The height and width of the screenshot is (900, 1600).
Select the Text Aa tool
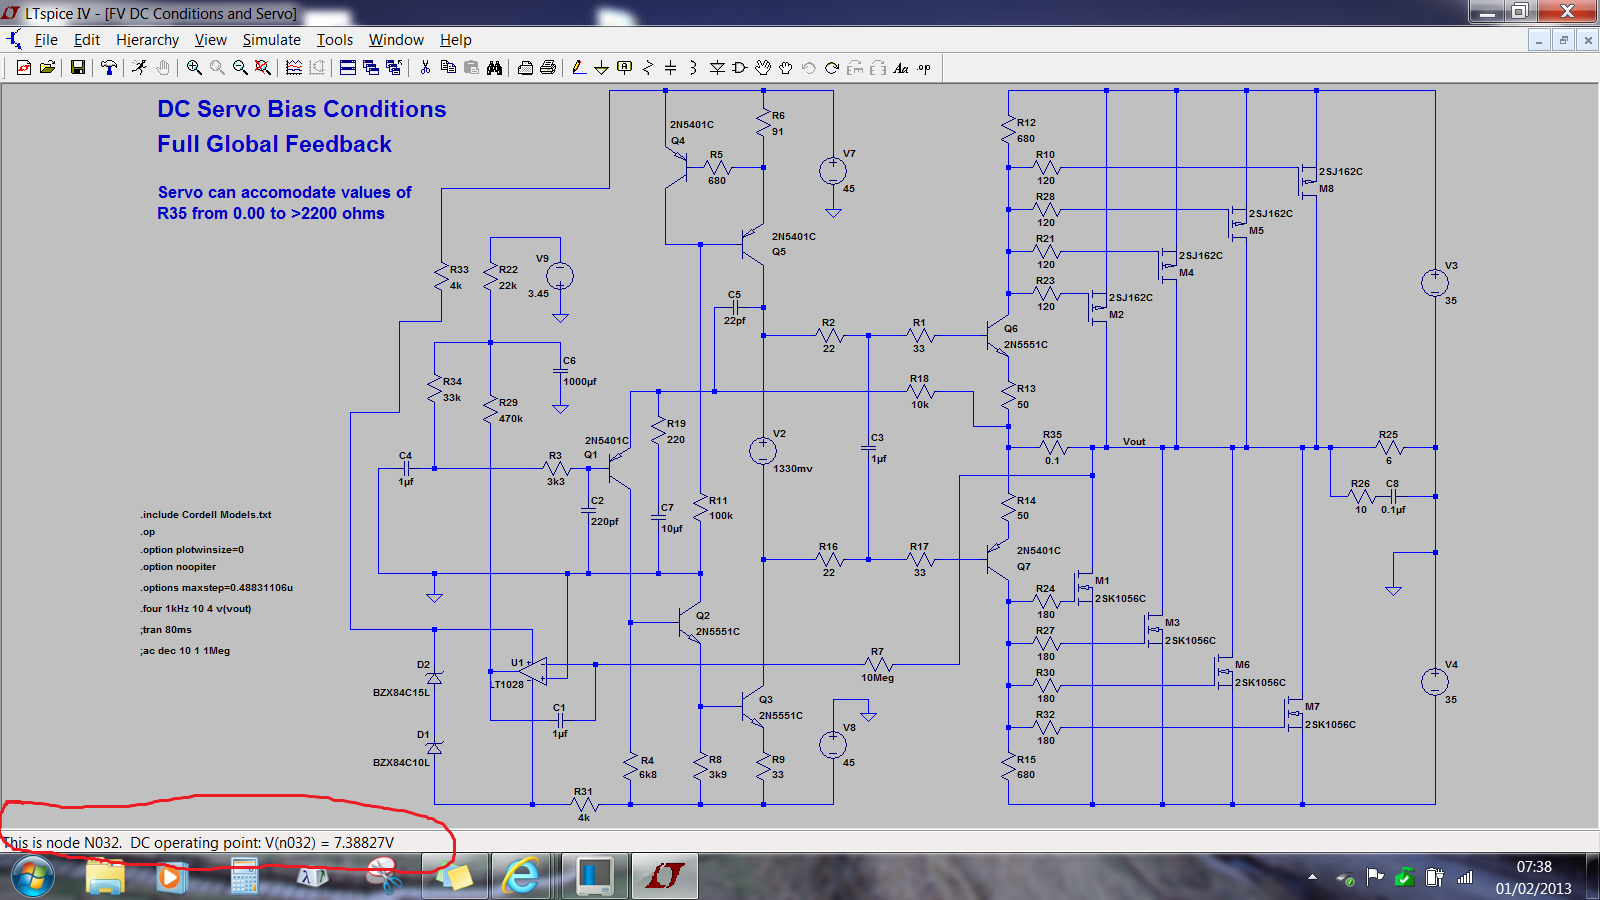coord(901,68)
